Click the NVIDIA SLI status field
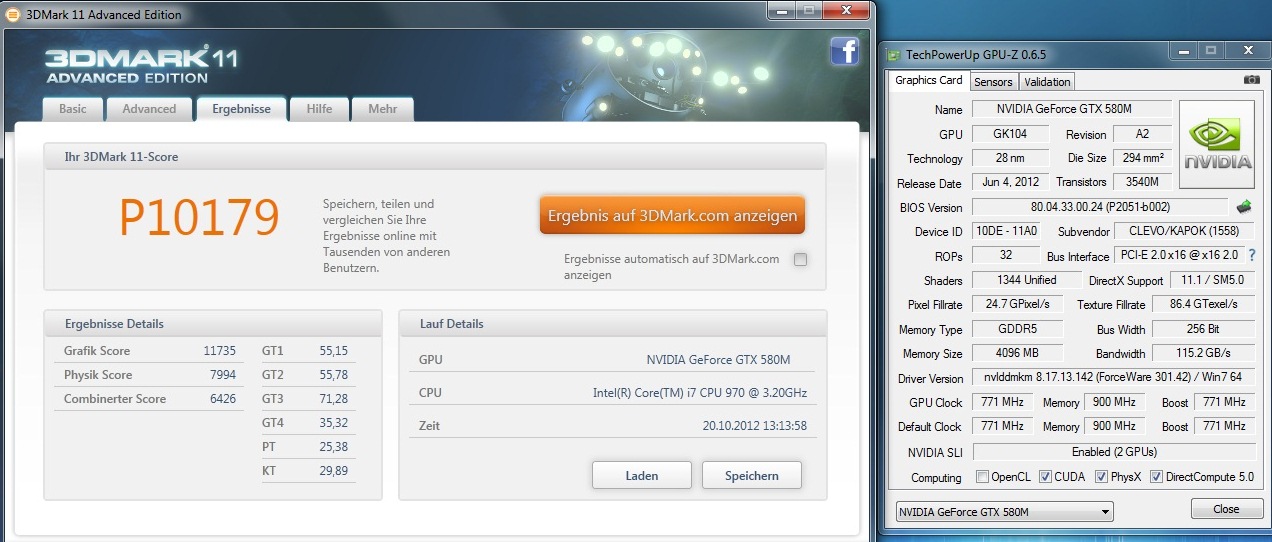1272x542 pixels. point(1113,452)
